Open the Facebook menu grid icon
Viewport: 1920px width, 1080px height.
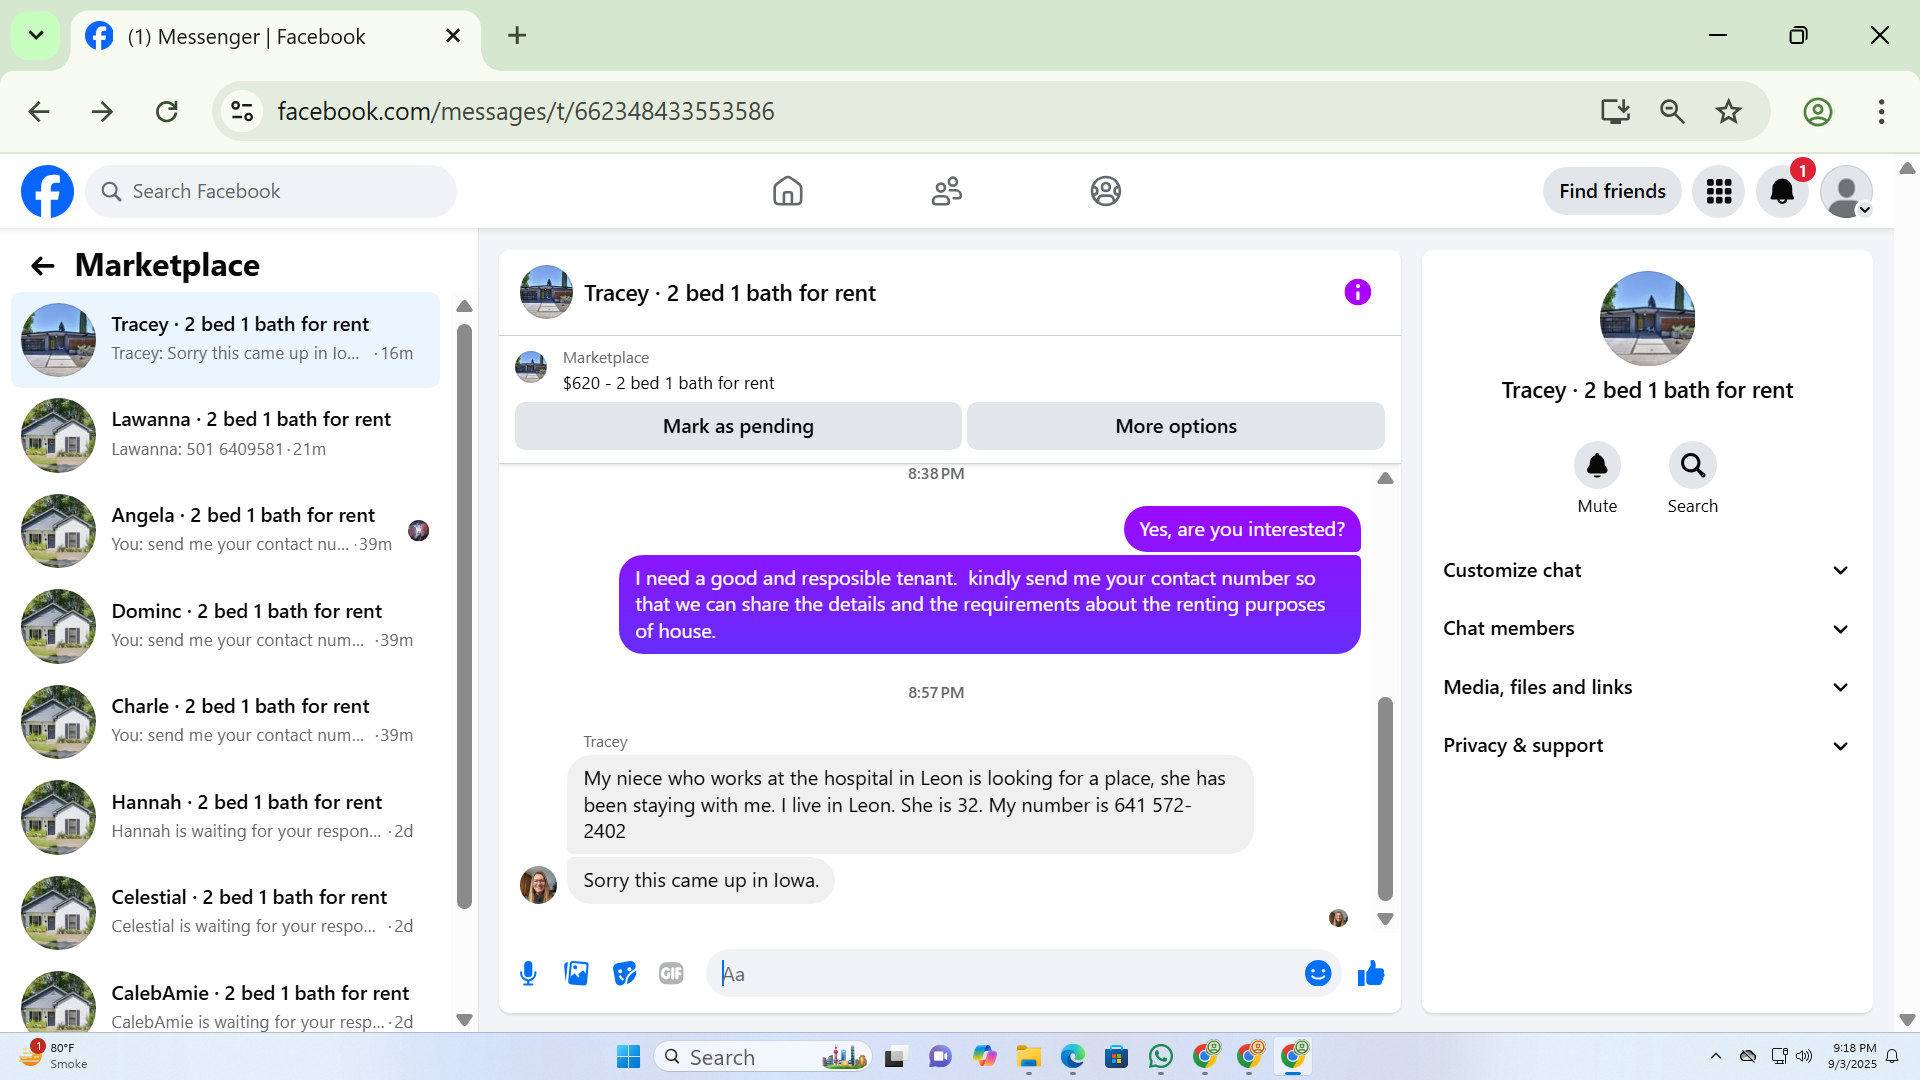[x=1718, y=191]
